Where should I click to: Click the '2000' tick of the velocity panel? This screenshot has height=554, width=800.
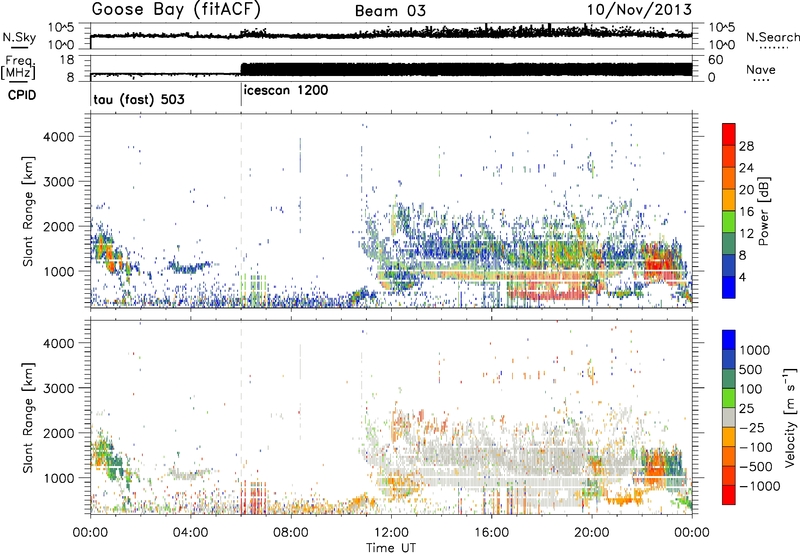(x=58, y=433)
